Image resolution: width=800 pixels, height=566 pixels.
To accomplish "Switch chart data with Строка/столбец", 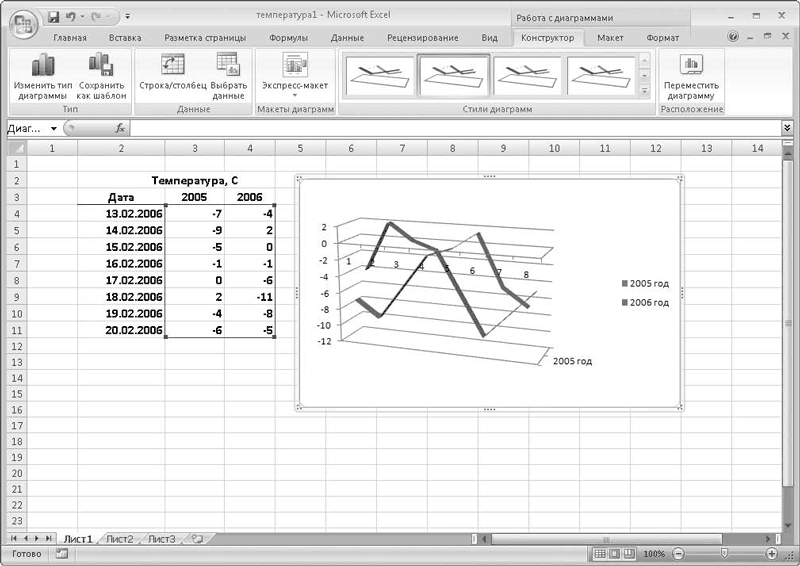I will point(172,66).
